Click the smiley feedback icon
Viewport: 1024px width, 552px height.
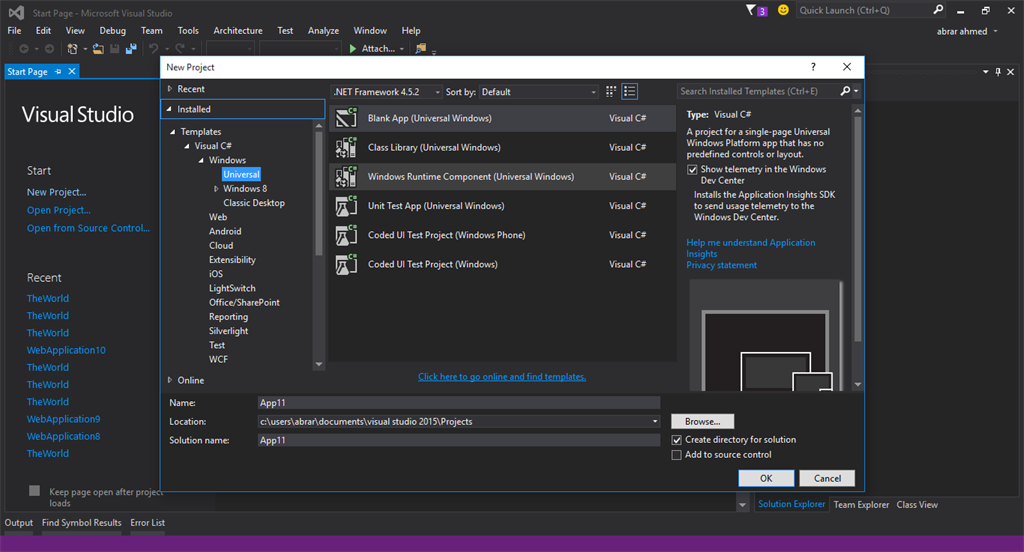pos(782,10)
